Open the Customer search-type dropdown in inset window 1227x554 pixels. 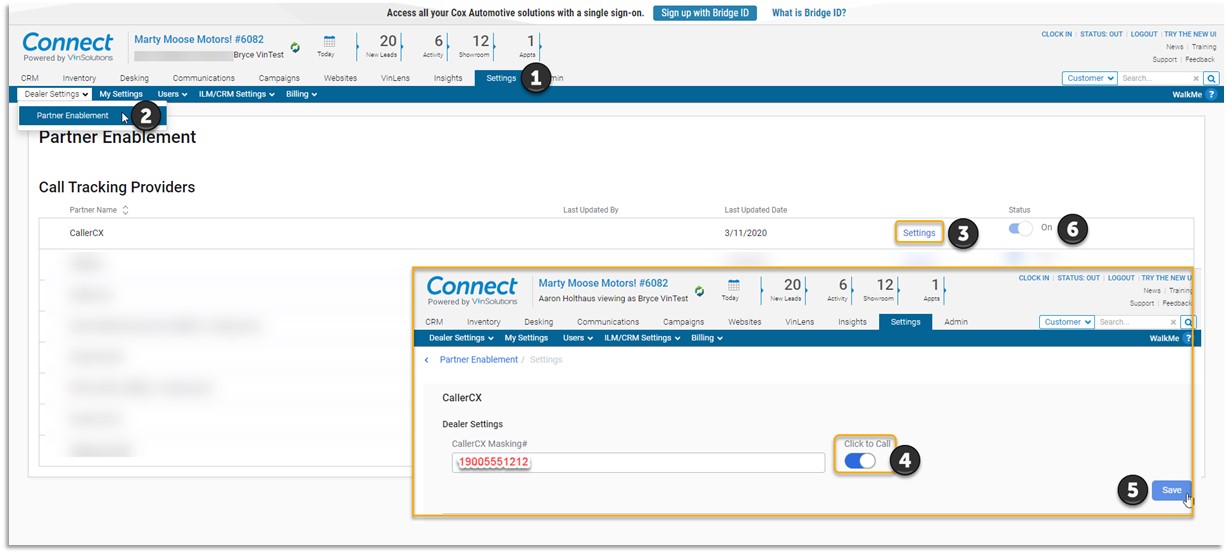tap(1066, 322)
